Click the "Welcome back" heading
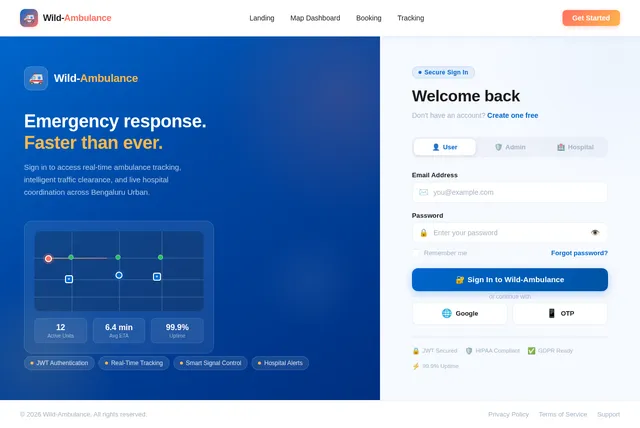Screen dimensions: 640x428 [466, 96]
